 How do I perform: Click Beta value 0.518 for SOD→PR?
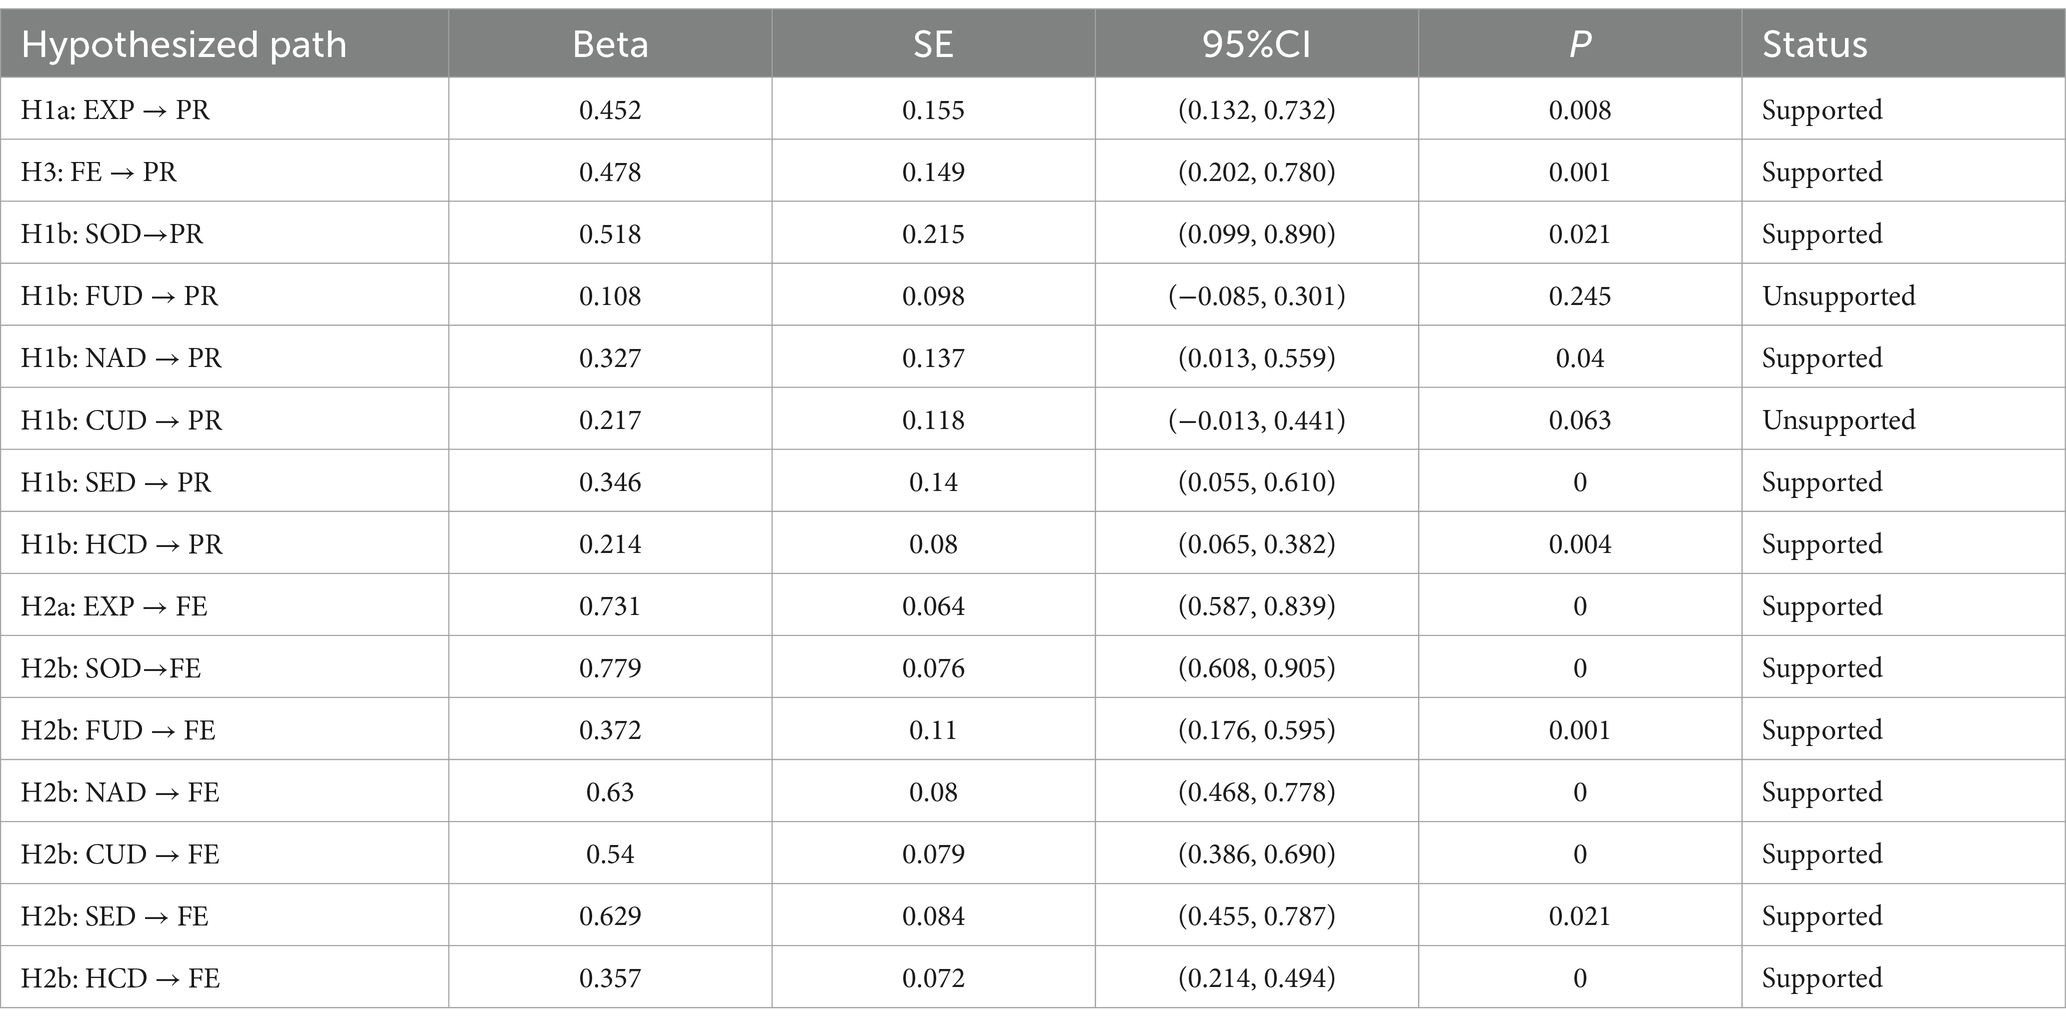point(610,234)
